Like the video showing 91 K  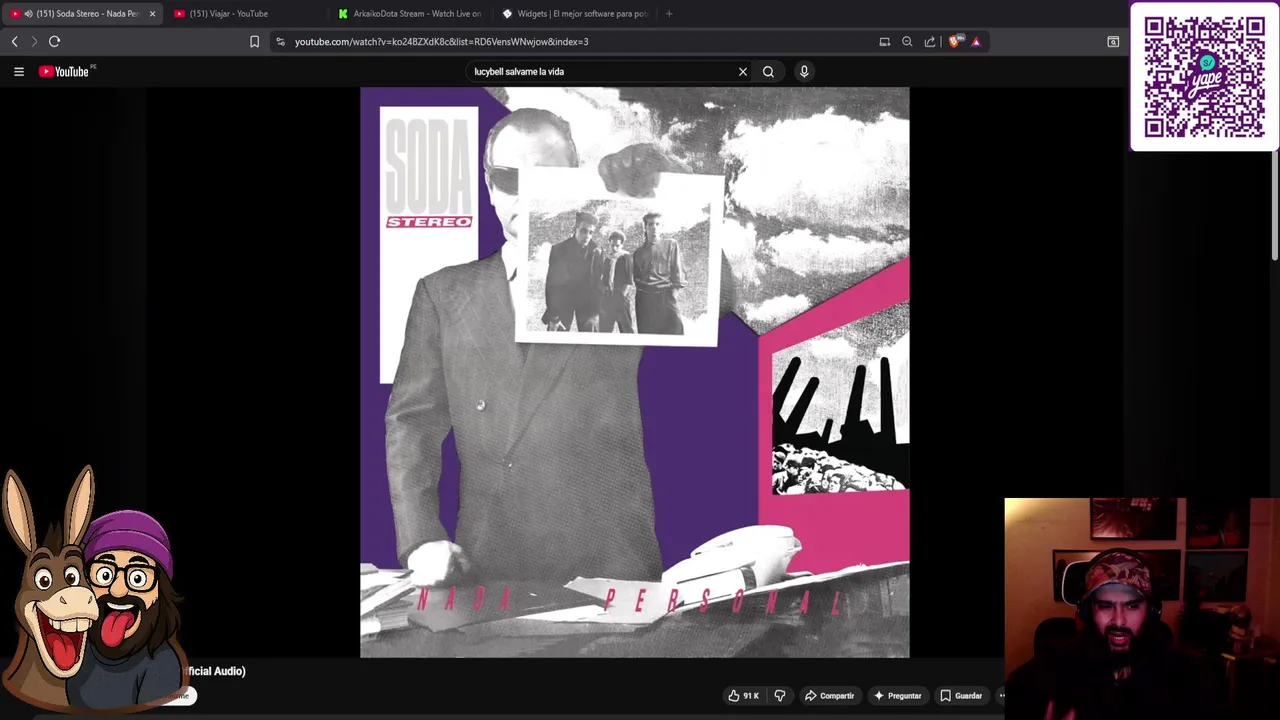click(743, 696)
